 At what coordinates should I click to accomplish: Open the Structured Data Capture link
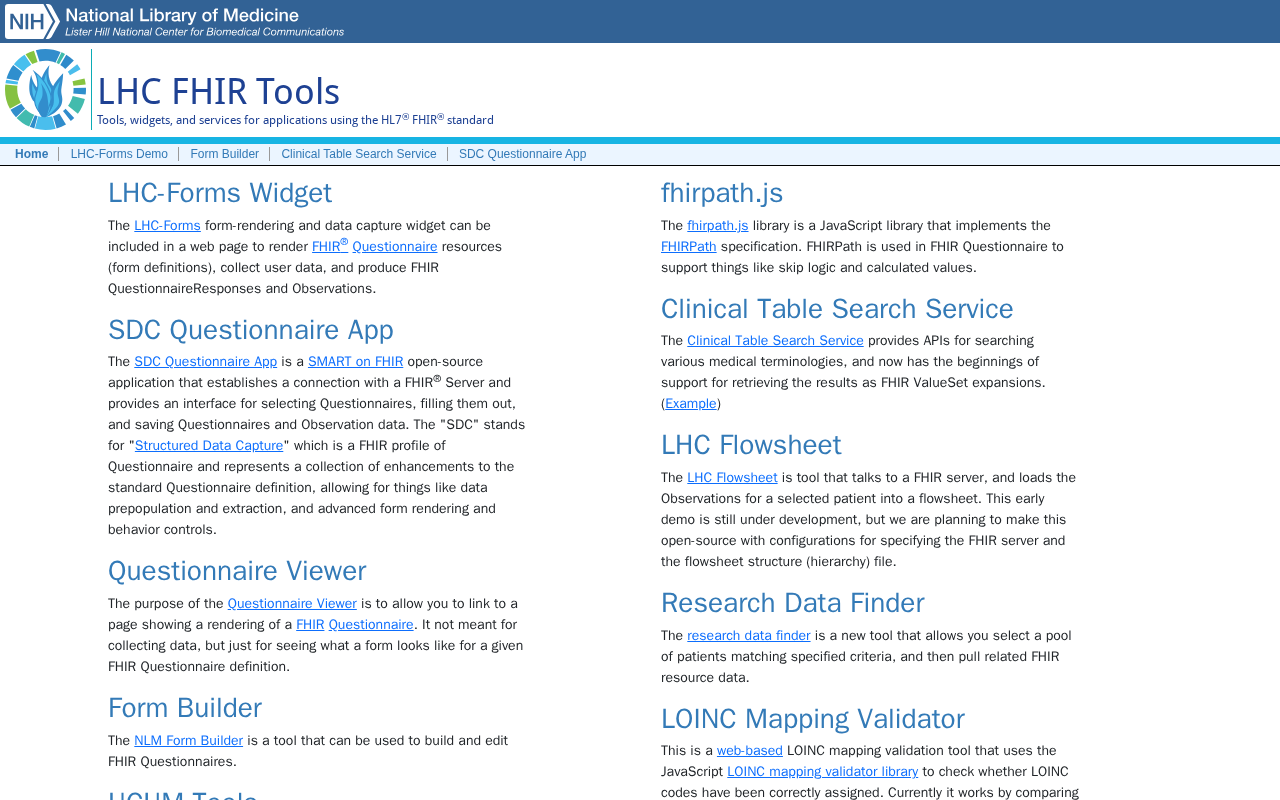pos(209,446)
